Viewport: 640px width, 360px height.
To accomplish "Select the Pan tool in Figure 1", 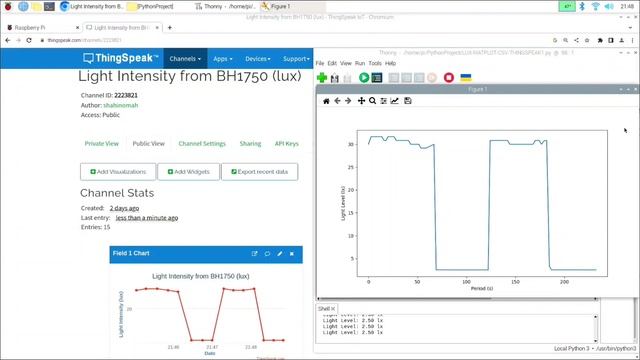I will pos(361,101).
